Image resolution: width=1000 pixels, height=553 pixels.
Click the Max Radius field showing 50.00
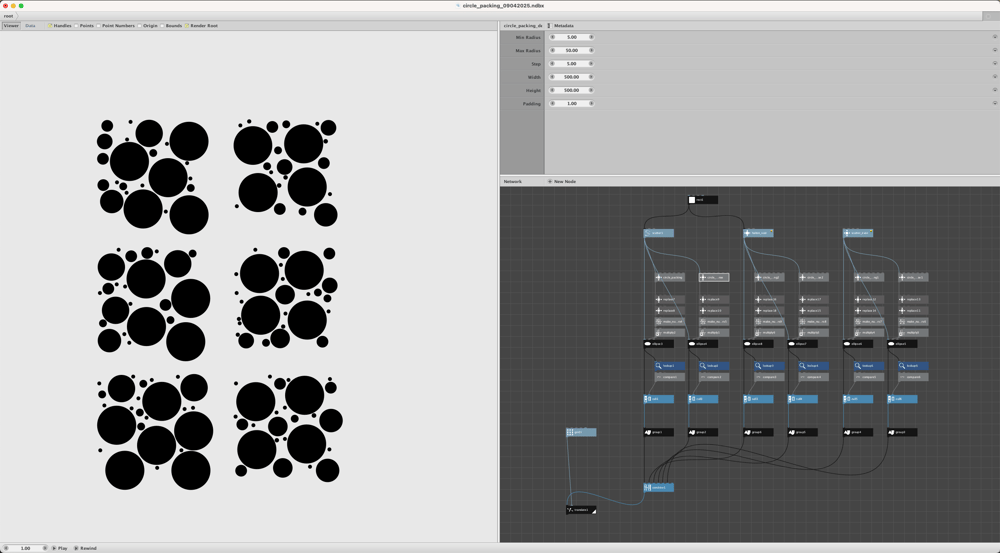(x=571, y=50)
